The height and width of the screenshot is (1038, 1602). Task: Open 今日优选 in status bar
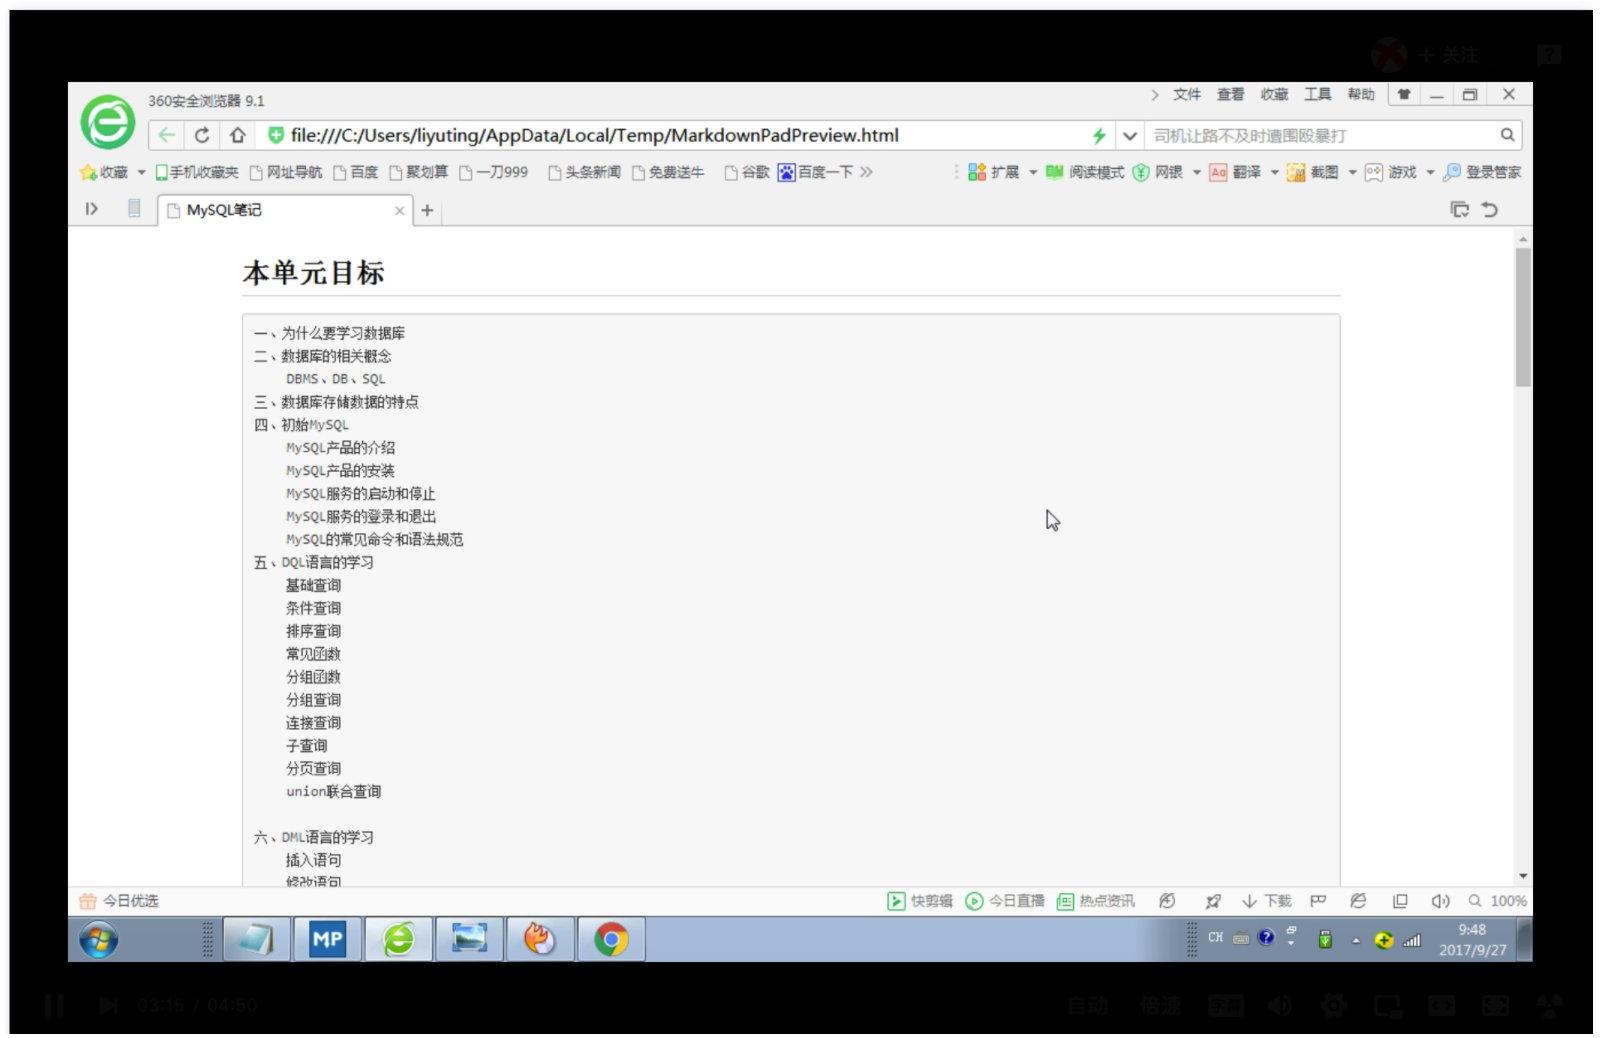[119, 901]
